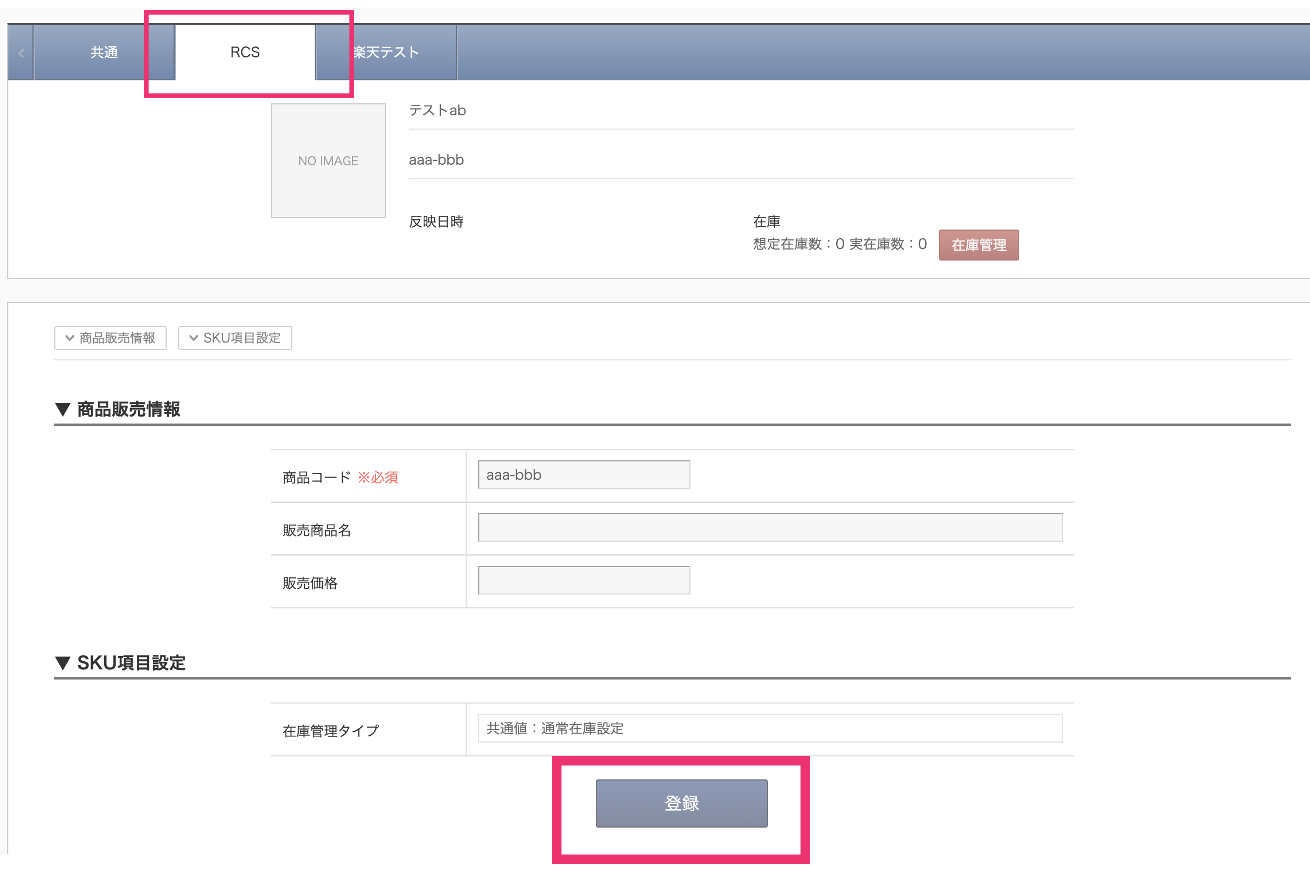Jump to section via SKU項目設定 chevron button
This screenshot has height=880, width=1310.
(235, 338)
